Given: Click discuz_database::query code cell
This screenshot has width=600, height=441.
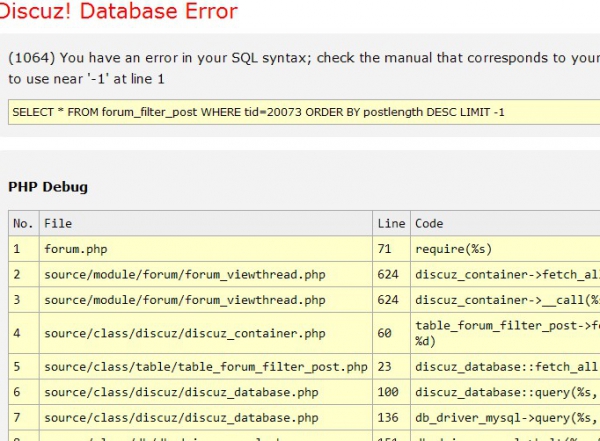Looking at the screenshot, I should [505, 392].
